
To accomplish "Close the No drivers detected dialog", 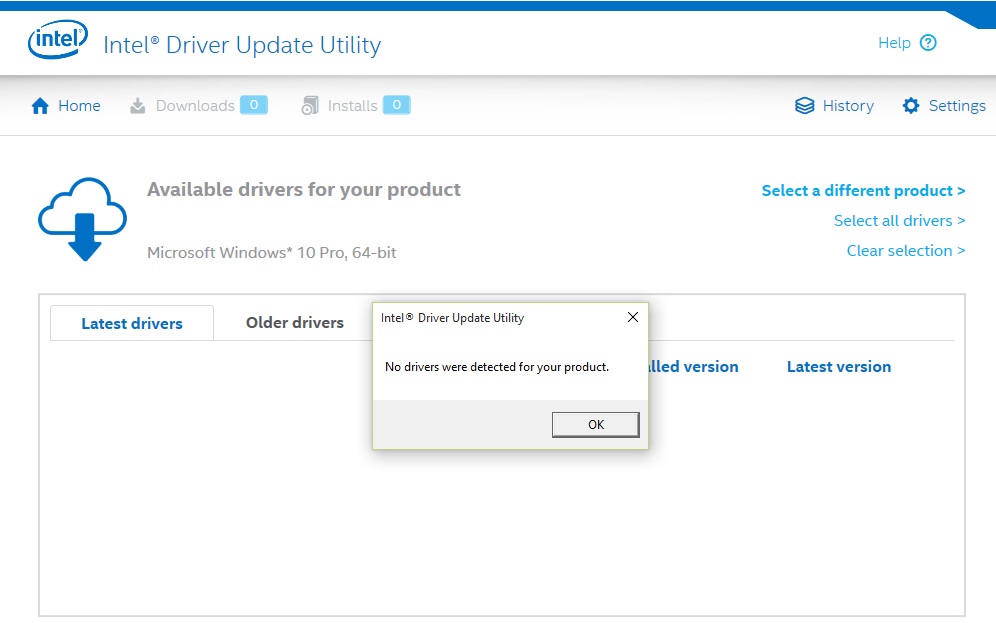I will click(x=633, y=317).
